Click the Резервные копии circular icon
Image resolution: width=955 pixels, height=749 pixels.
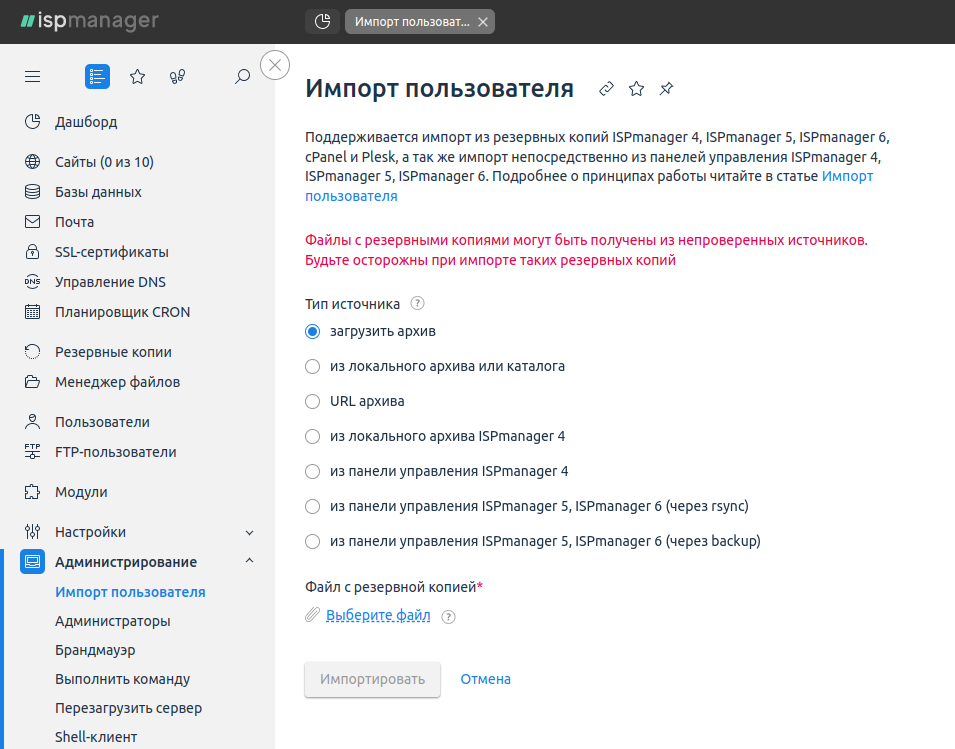coord(32,352)
